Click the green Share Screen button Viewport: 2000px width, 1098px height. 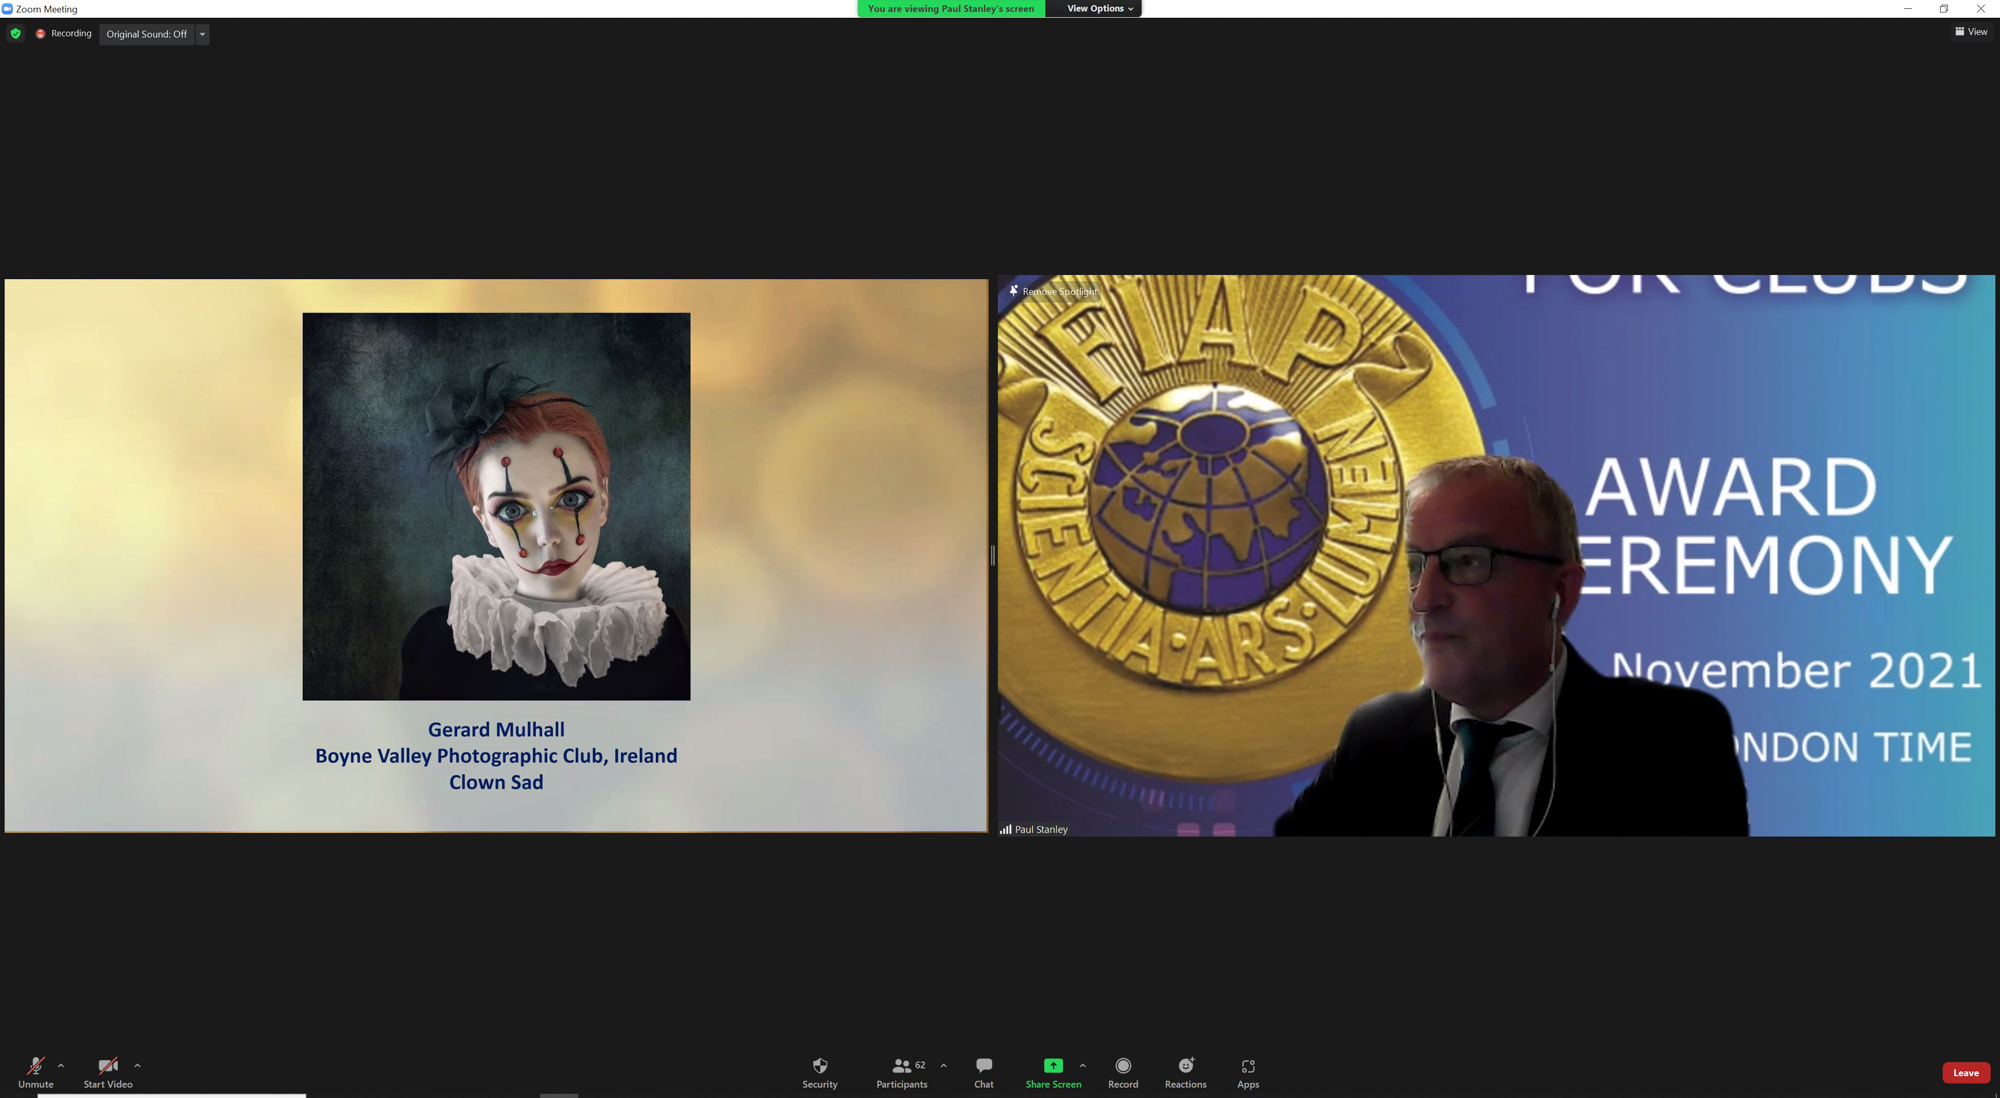click(1053, 1072)
